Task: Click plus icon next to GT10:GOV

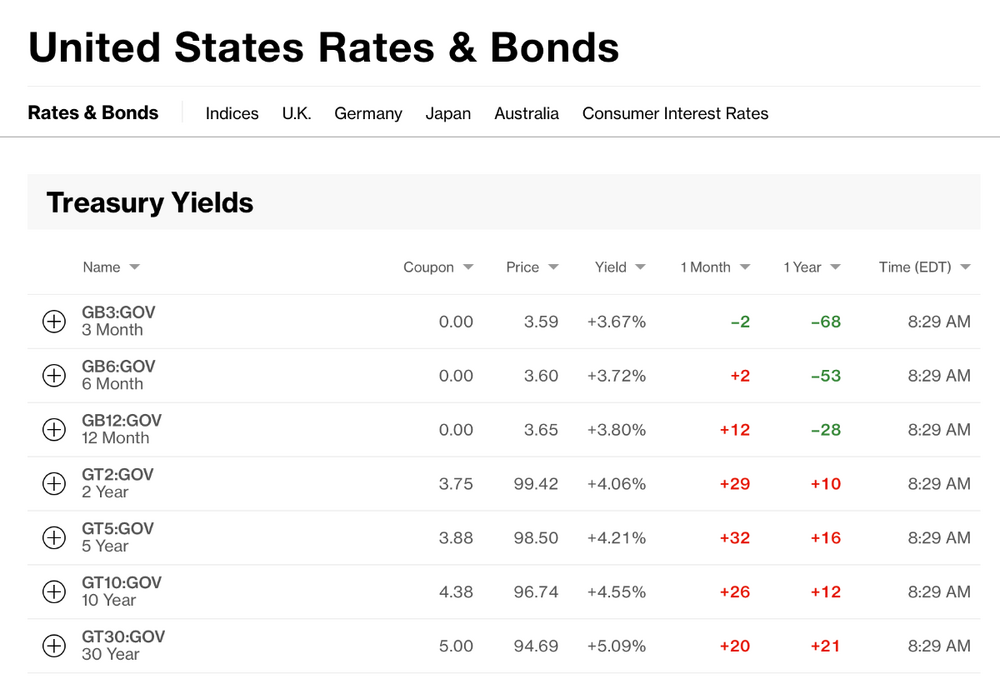Action: 54,592
